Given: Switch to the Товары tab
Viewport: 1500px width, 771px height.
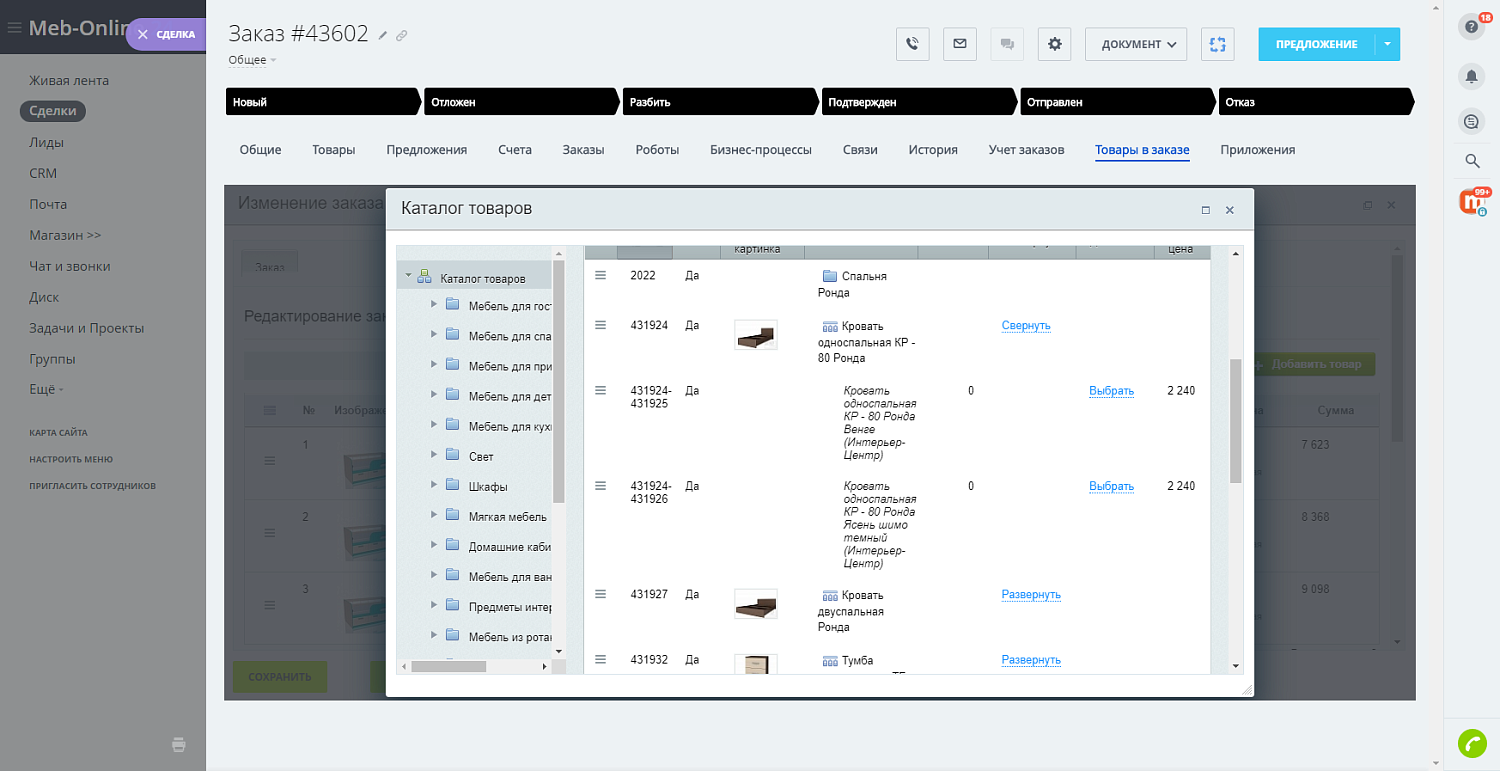Looking at the screenshot, I should point(333,149).
